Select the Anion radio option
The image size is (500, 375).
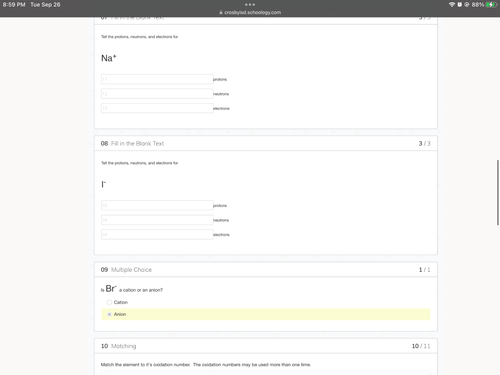(x=109, y=314)
